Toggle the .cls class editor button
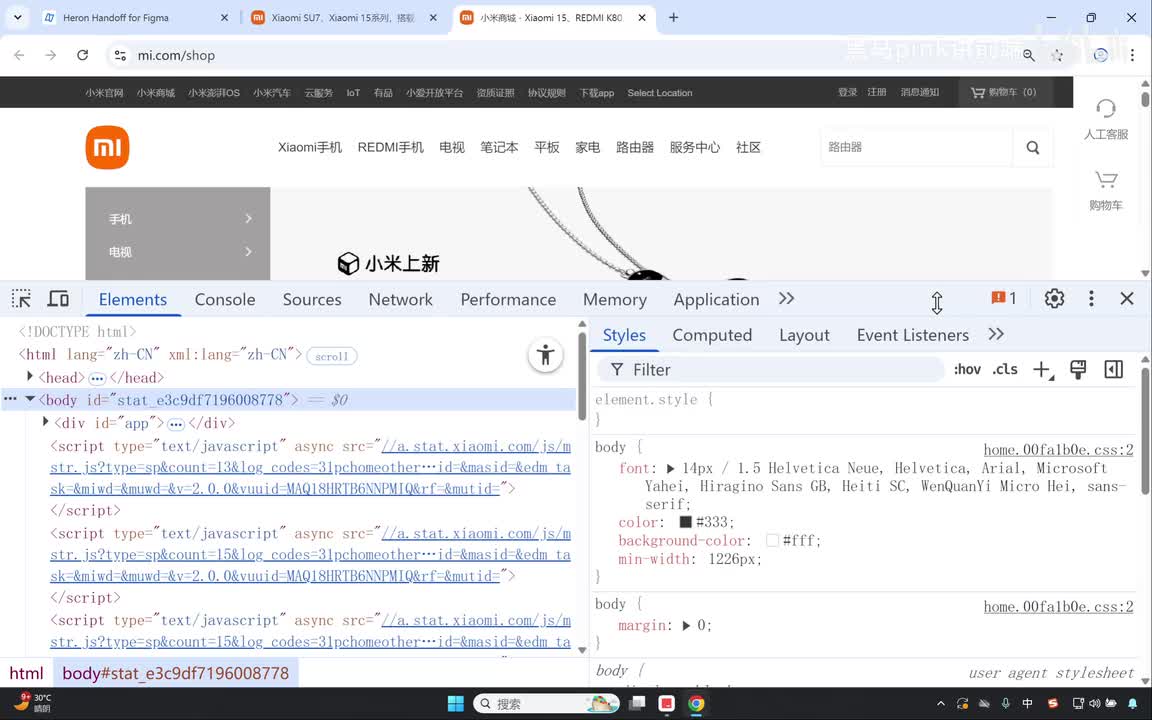This screenshot has height=720, width=1152. [1004, 370]
